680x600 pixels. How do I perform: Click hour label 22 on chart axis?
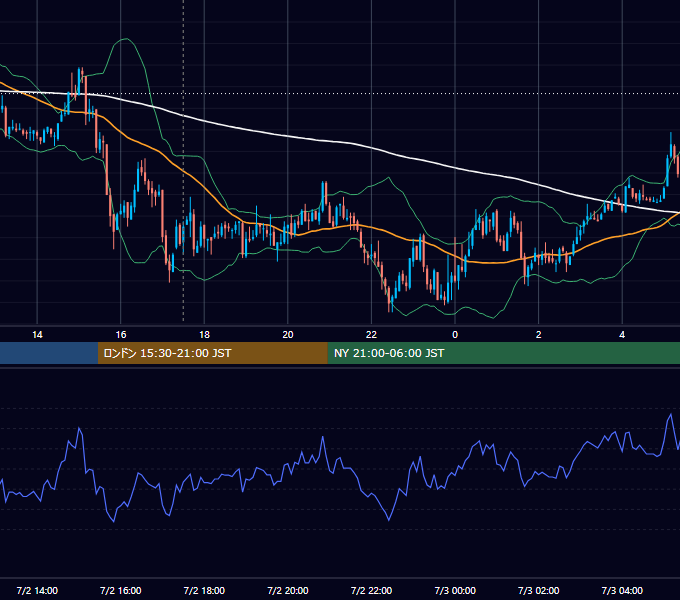371,335
